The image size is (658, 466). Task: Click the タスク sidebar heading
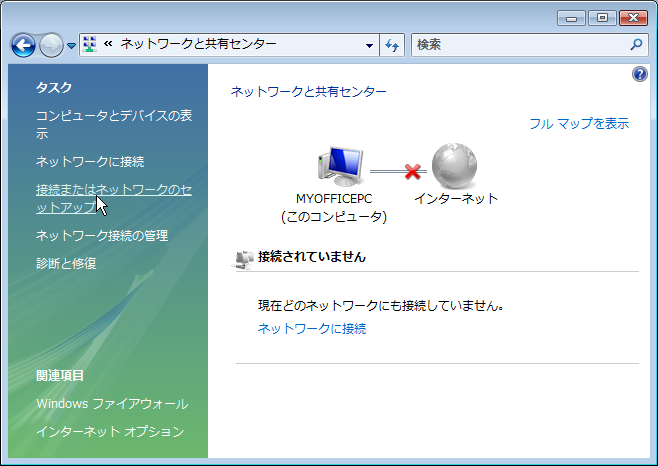[x=54, y=87]
